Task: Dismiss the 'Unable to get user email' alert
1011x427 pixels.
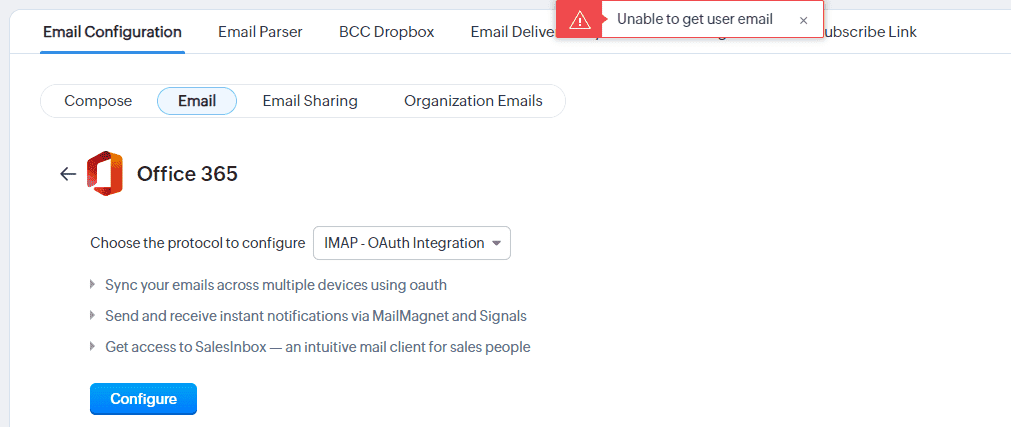Action: (803, 20)
